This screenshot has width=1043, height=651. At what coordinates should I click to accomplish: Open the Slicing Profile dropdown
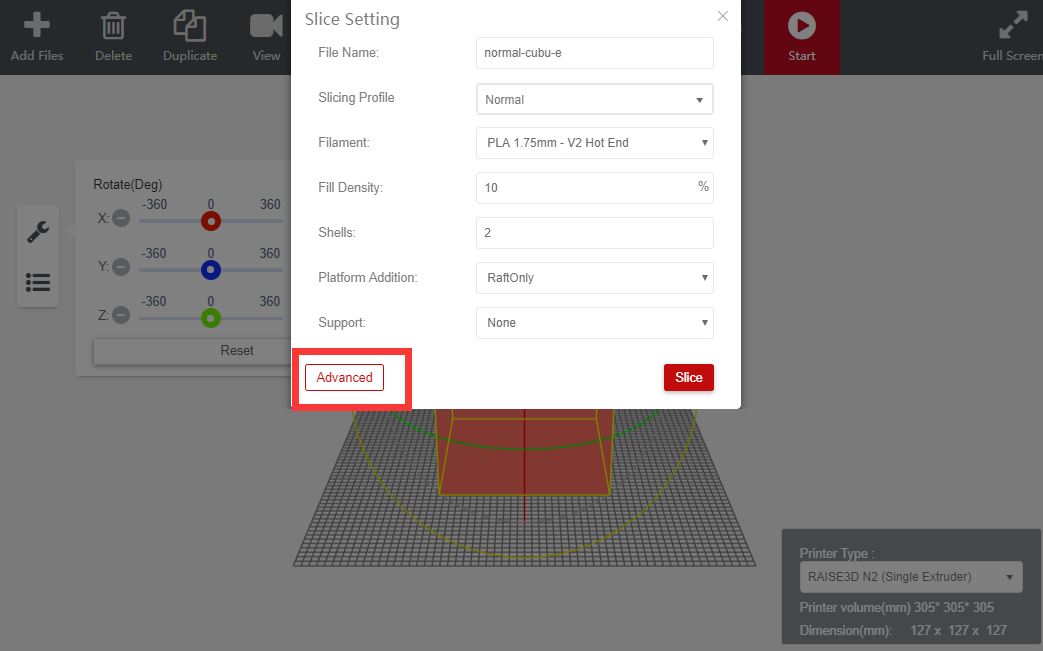coord(595,99)
